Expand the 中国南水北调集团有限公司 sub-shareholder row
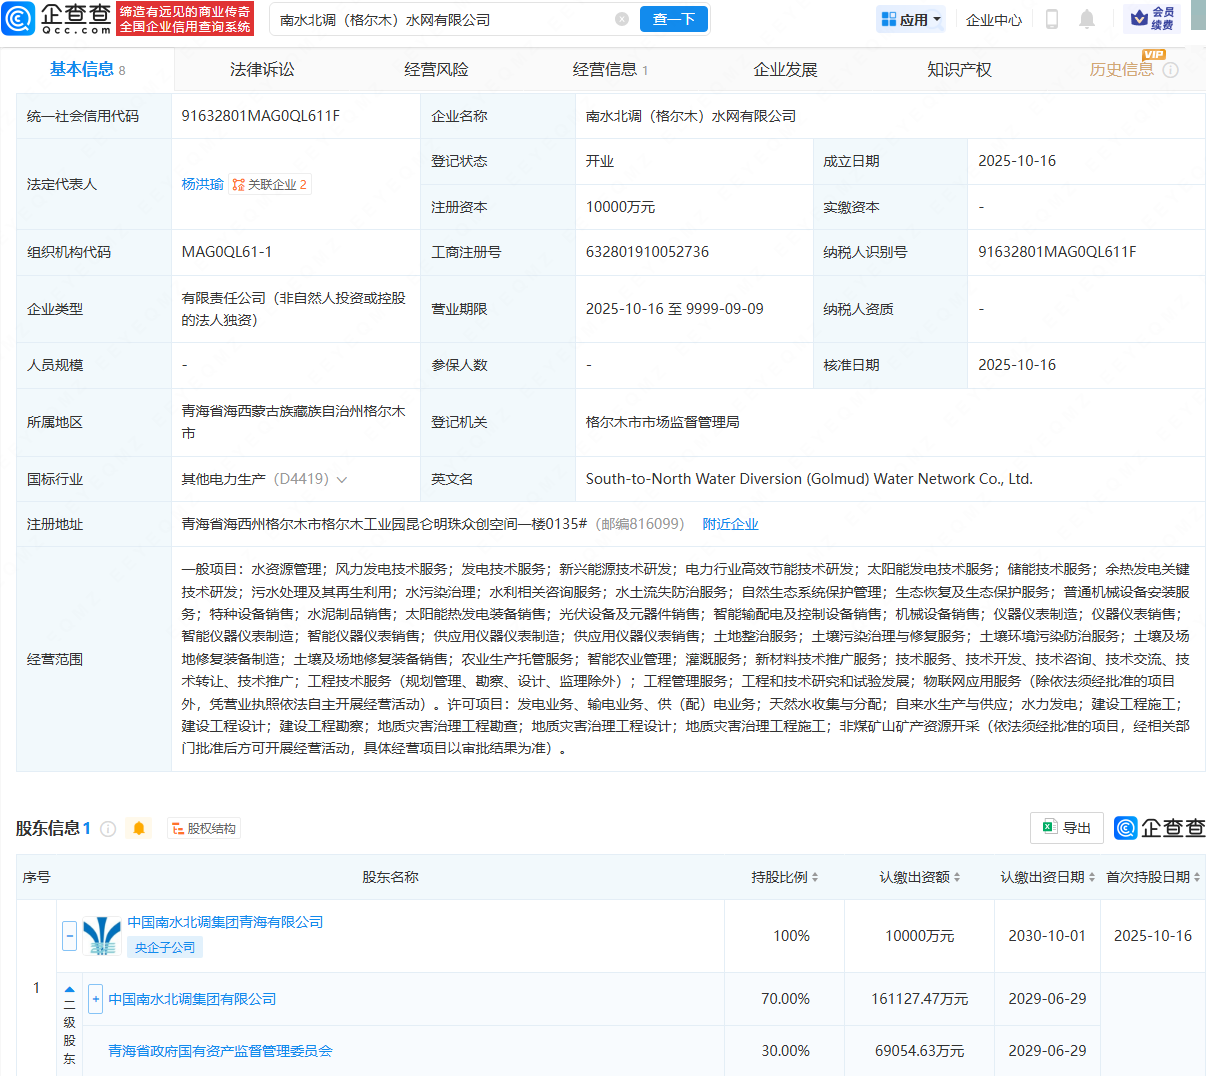The width and height of the screenshot is (1206, 1076). click(95, 999)
